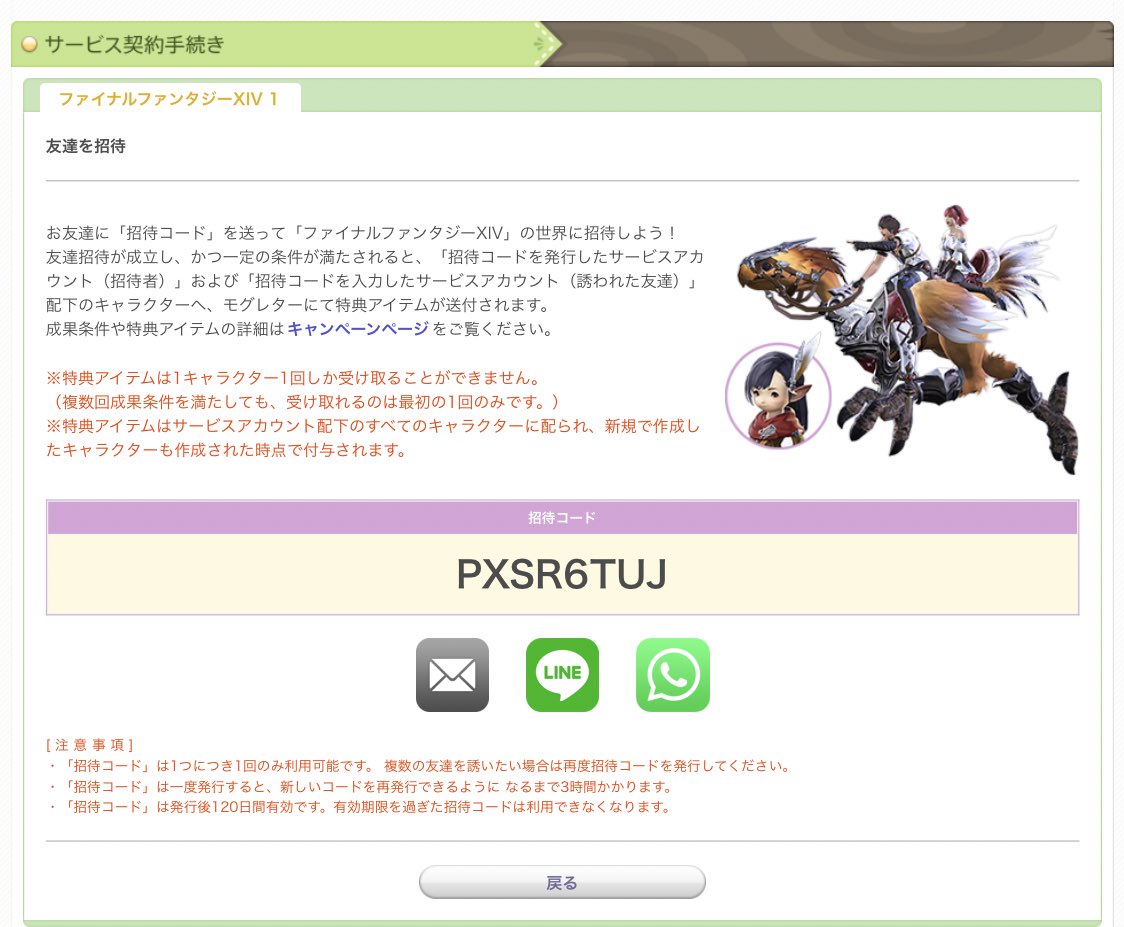
Task: Click the 招待コード purple header
Action: pos(562,518)
